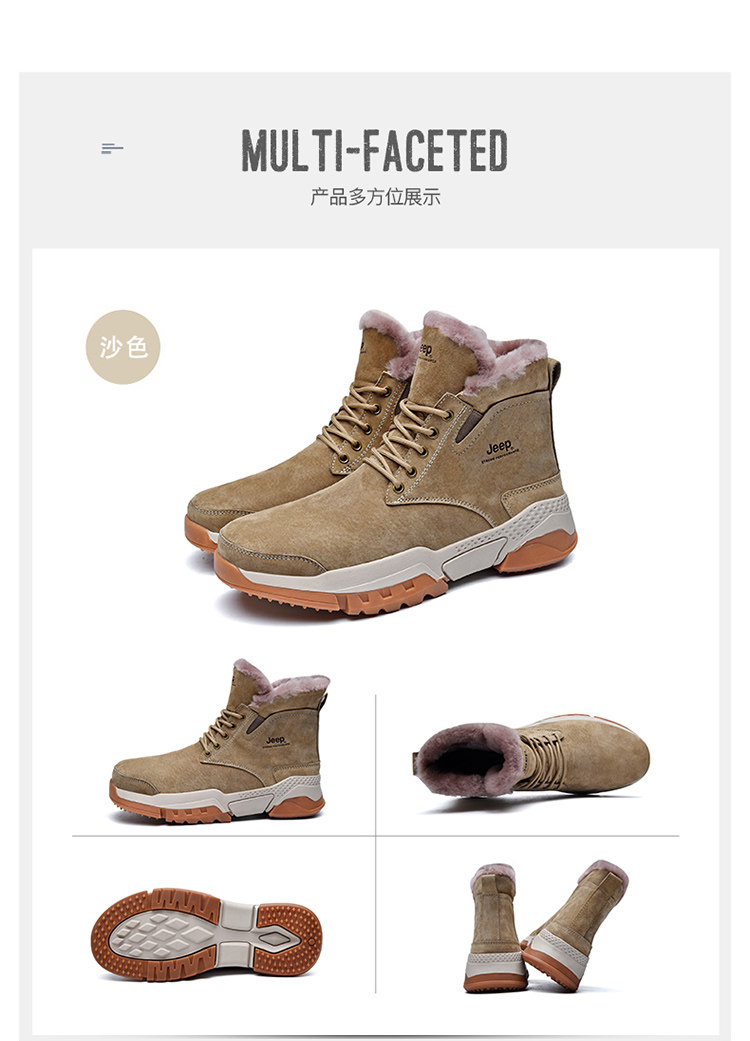Select the 沙色 color swatch circle
The height and width of the screenshot is (1041, 750).
[x=123, y=347]
